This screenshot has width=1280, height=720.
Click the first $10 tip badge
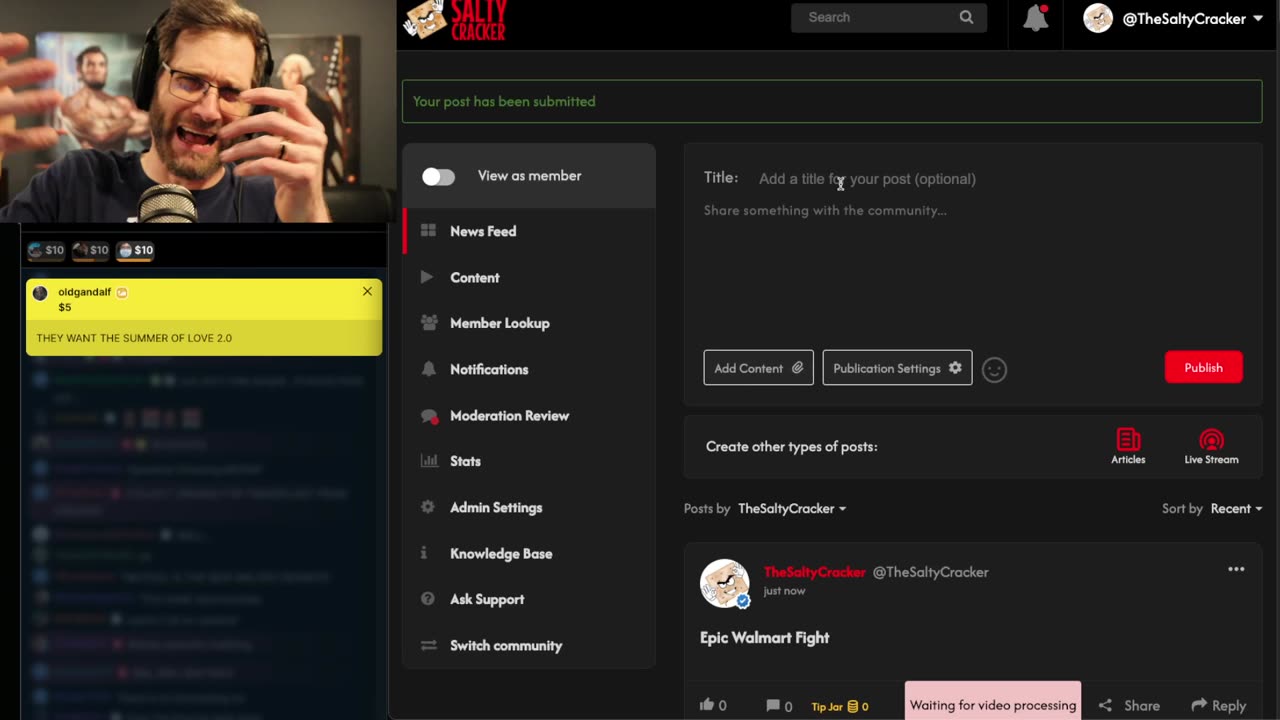(46, 250)
